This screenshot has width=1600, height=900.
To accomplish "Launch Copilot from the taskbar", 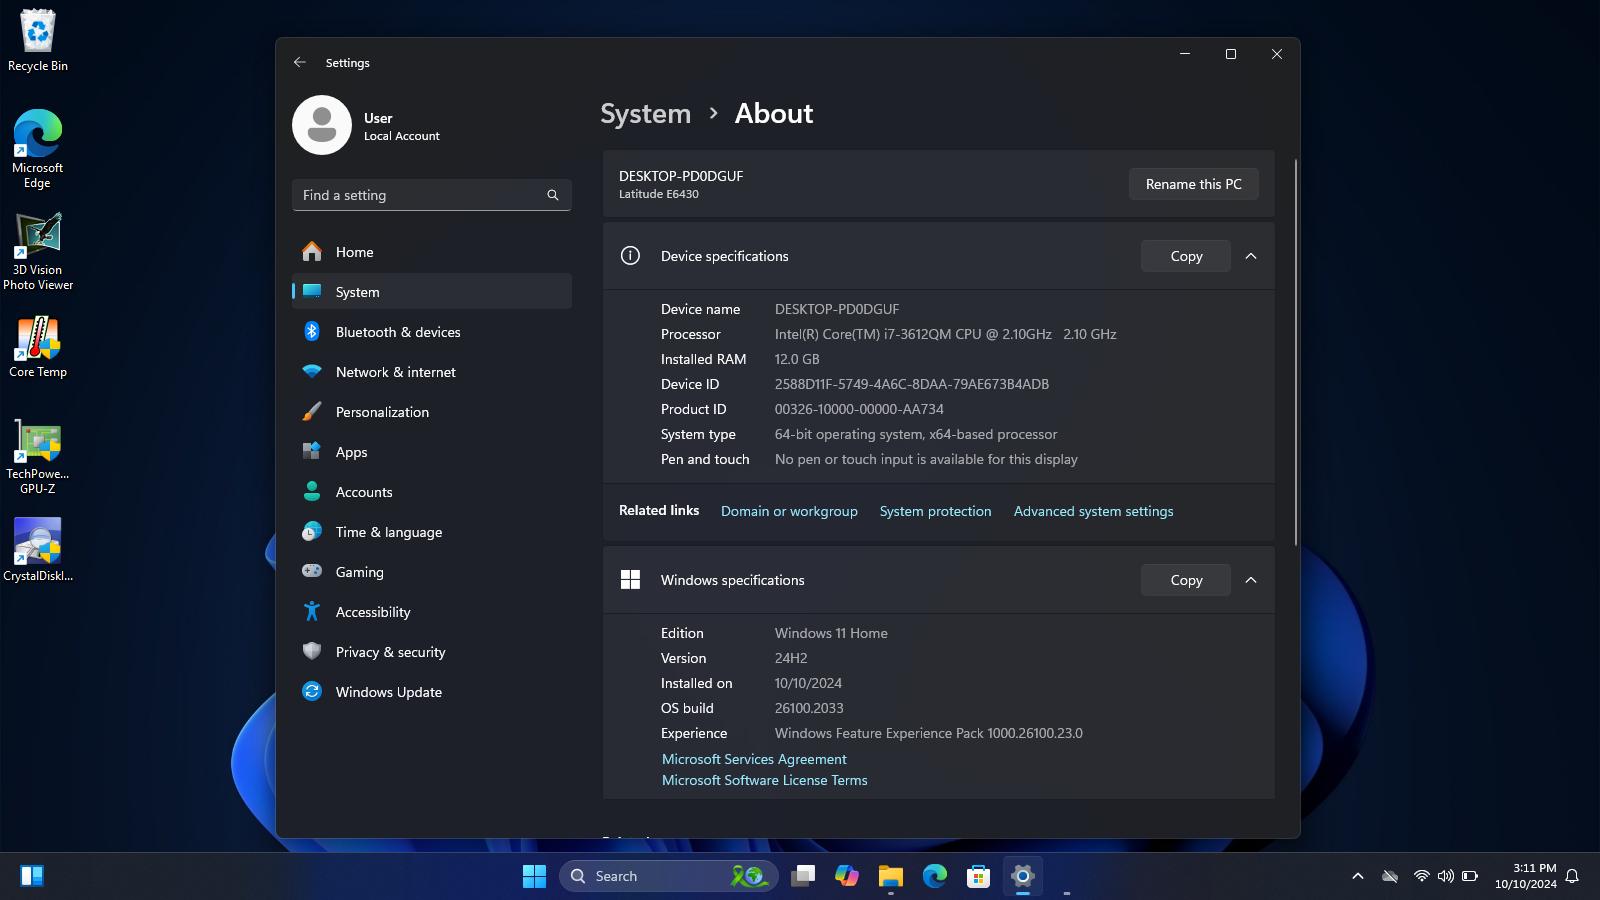I will (x=847, y=876).
